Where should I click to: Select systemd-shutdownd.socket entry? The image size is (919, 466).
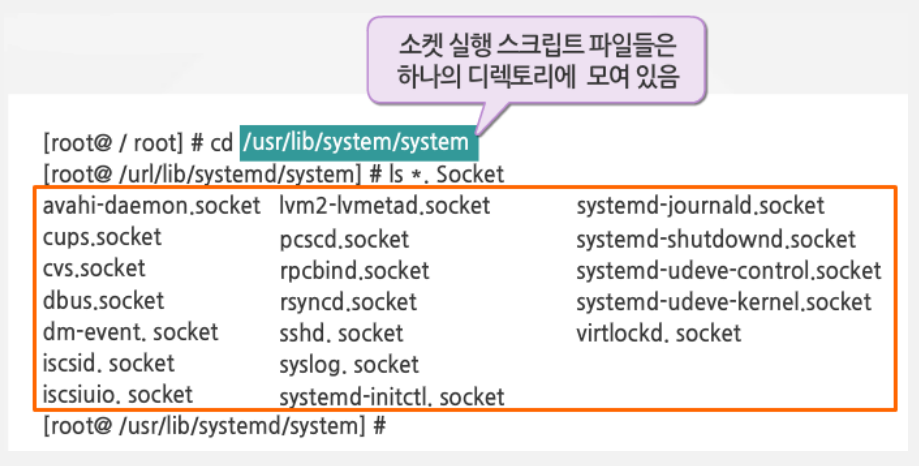tap(716, 239)
